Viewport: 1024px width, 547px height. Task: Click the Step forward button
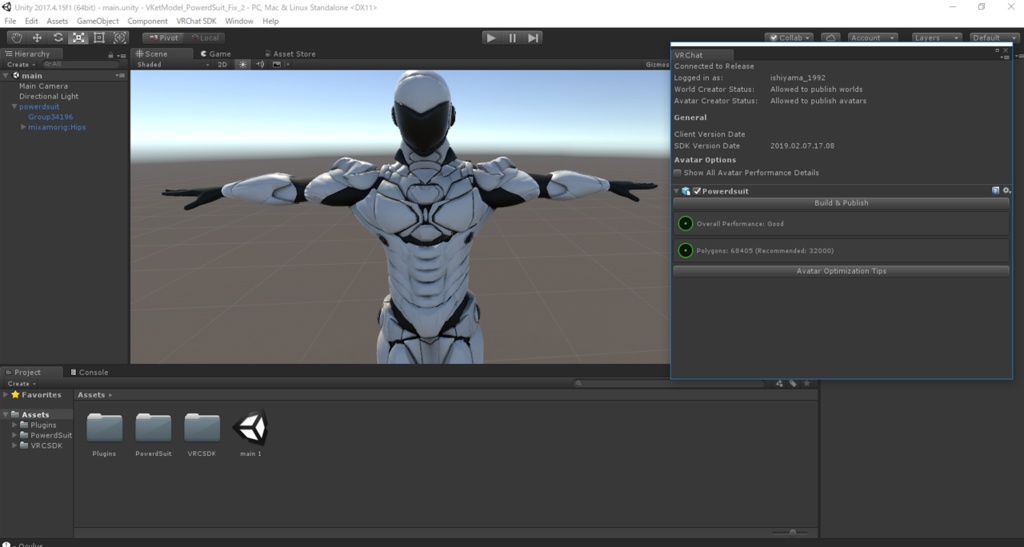[x=534, y=38]
